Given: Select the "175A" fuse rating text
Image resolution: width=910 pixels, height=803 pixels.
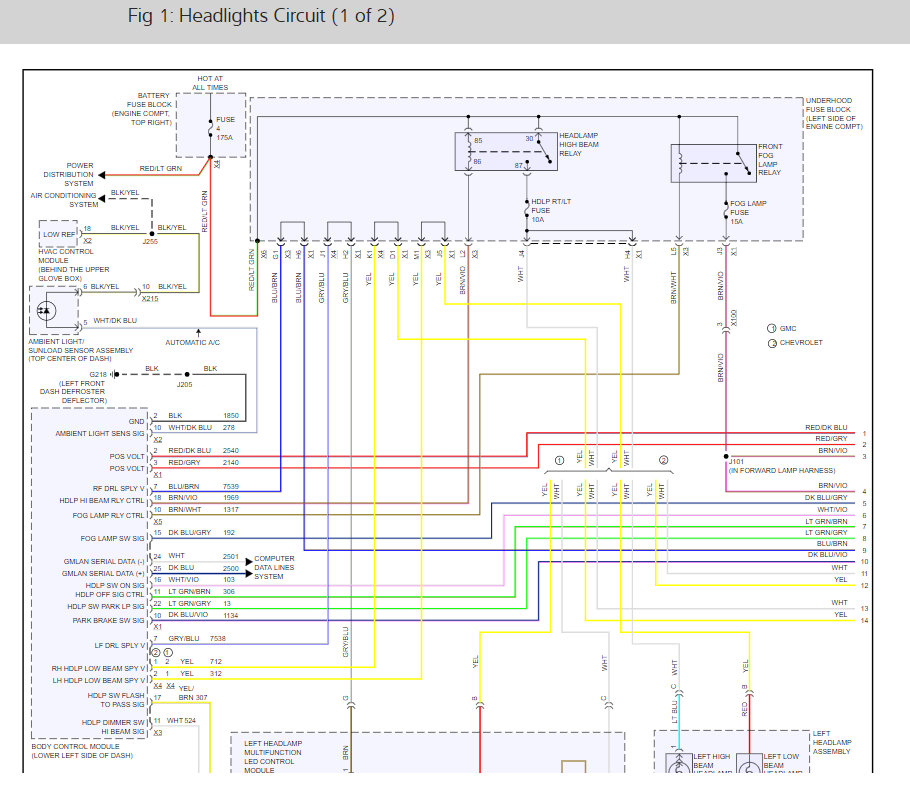Looking at the screenshot, I should click(x=225, y=138).
